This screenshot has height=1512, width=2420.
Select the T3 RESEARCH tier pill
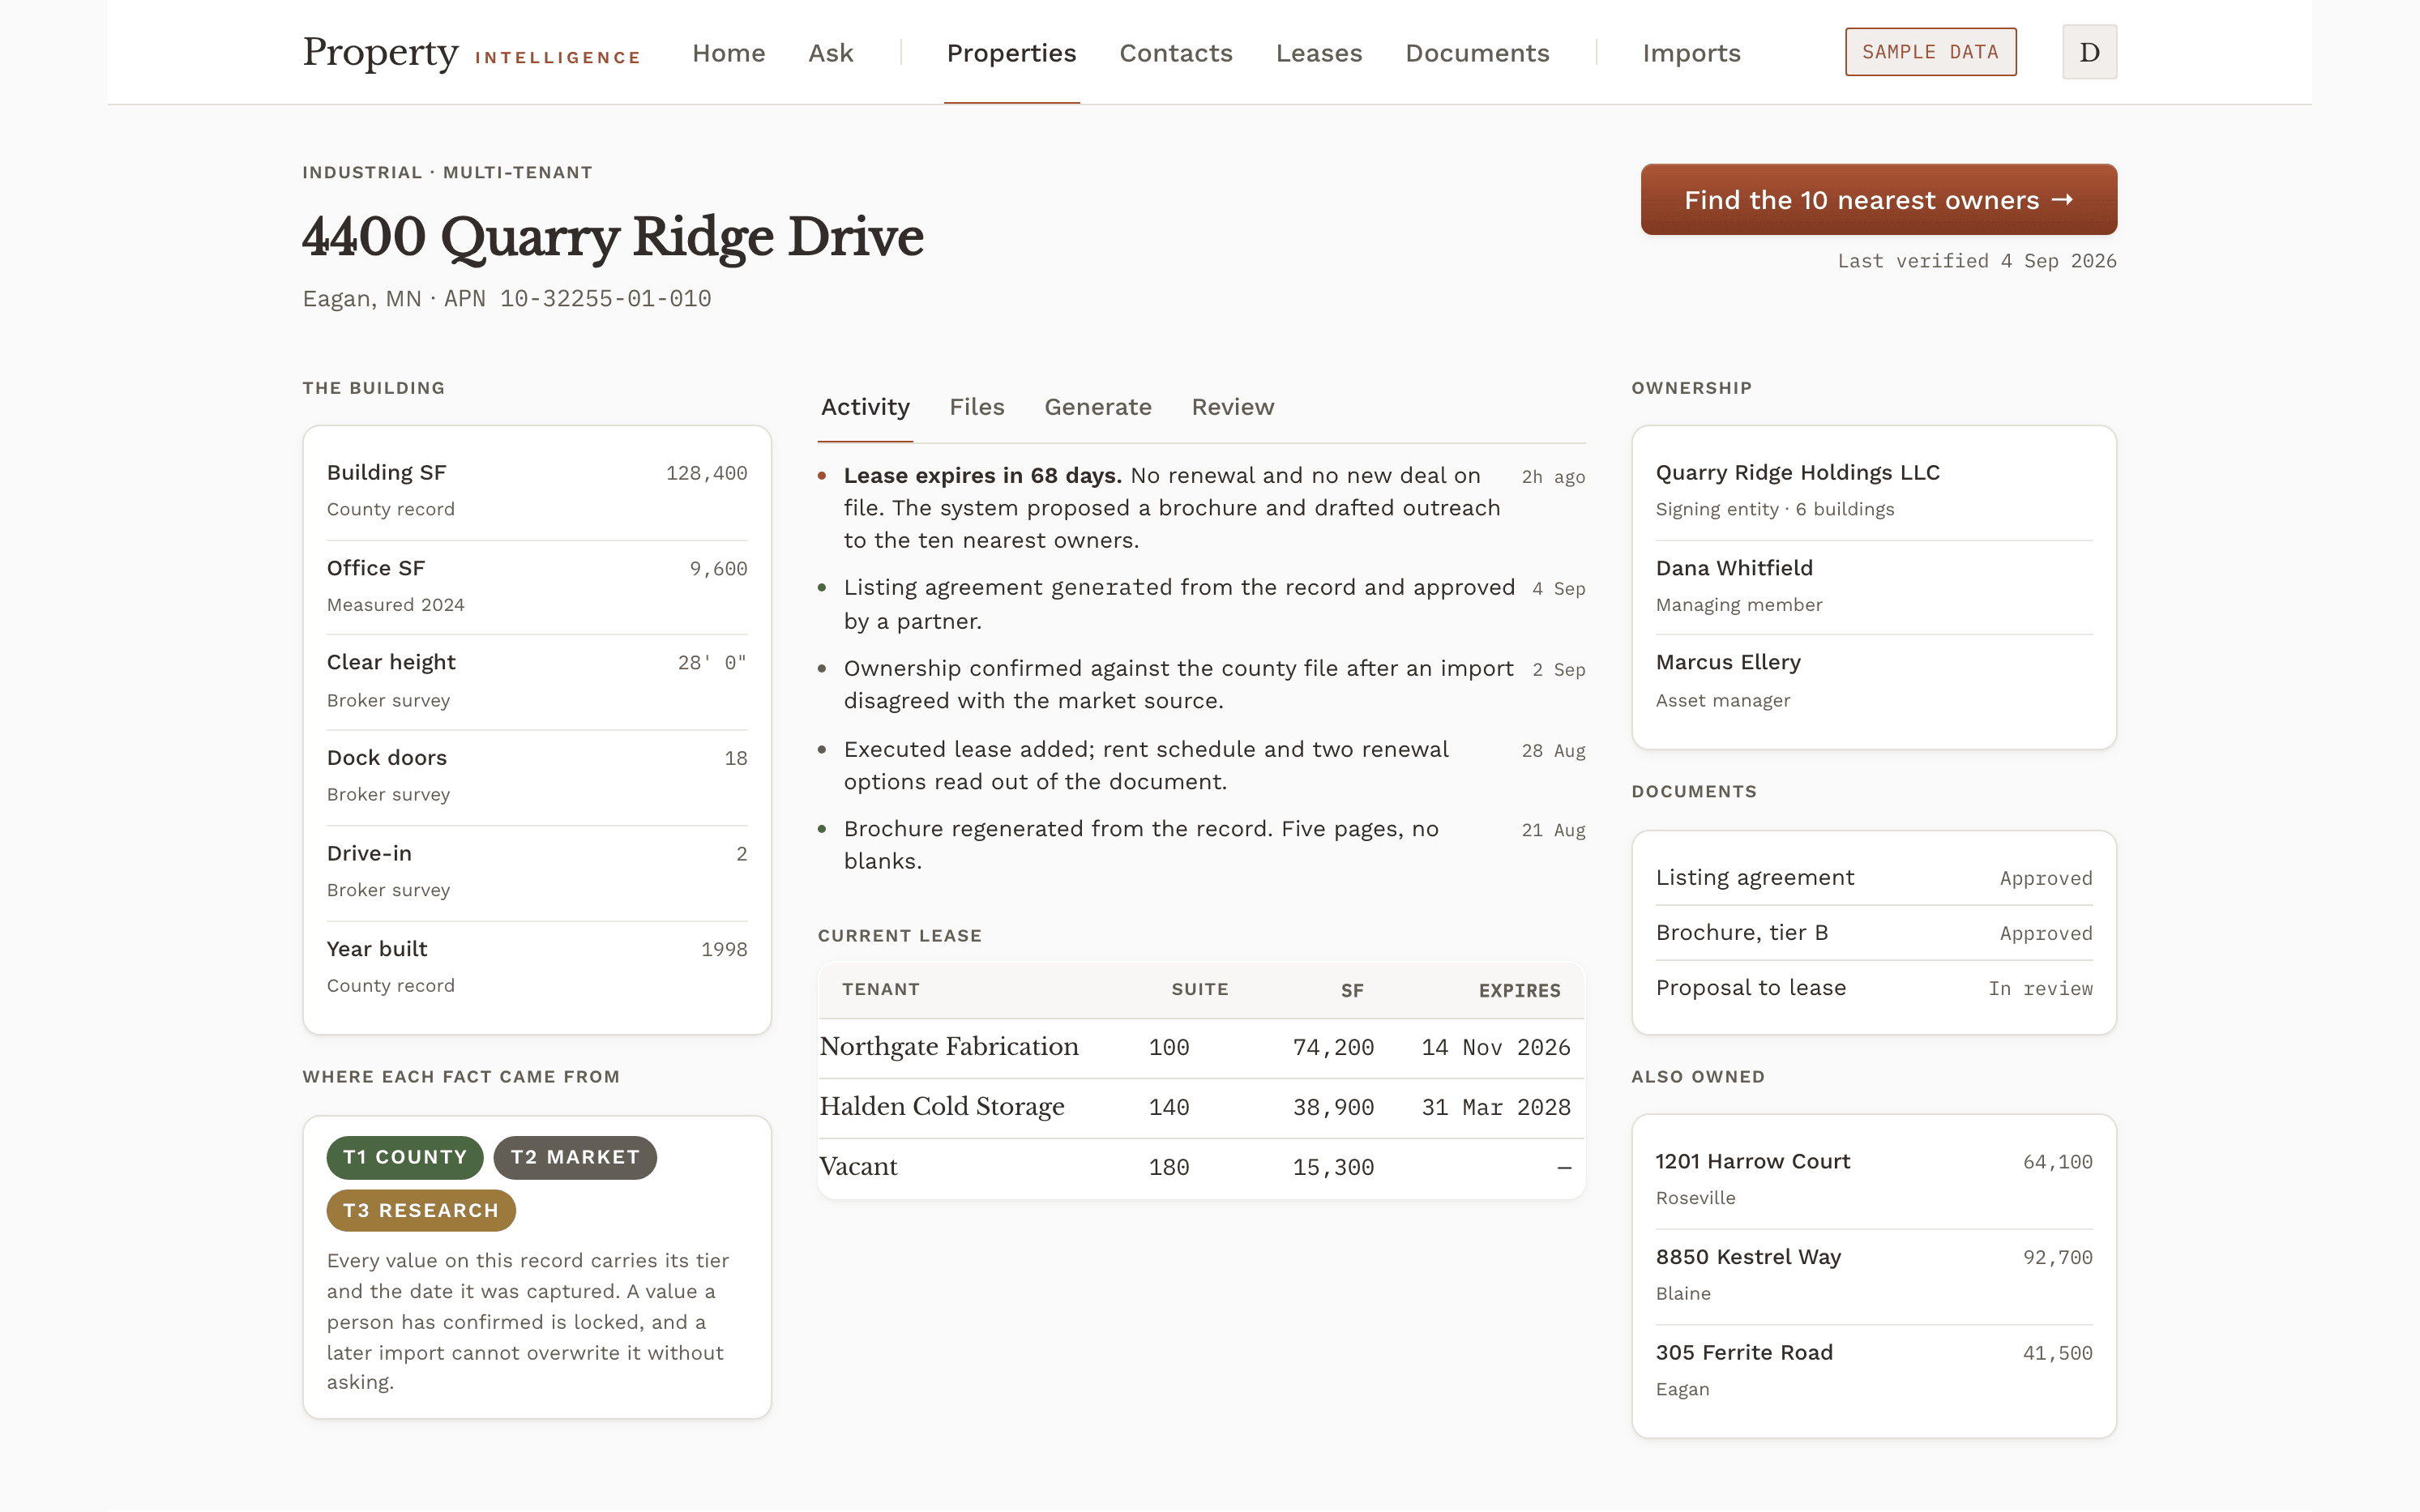coord(420,1210)
